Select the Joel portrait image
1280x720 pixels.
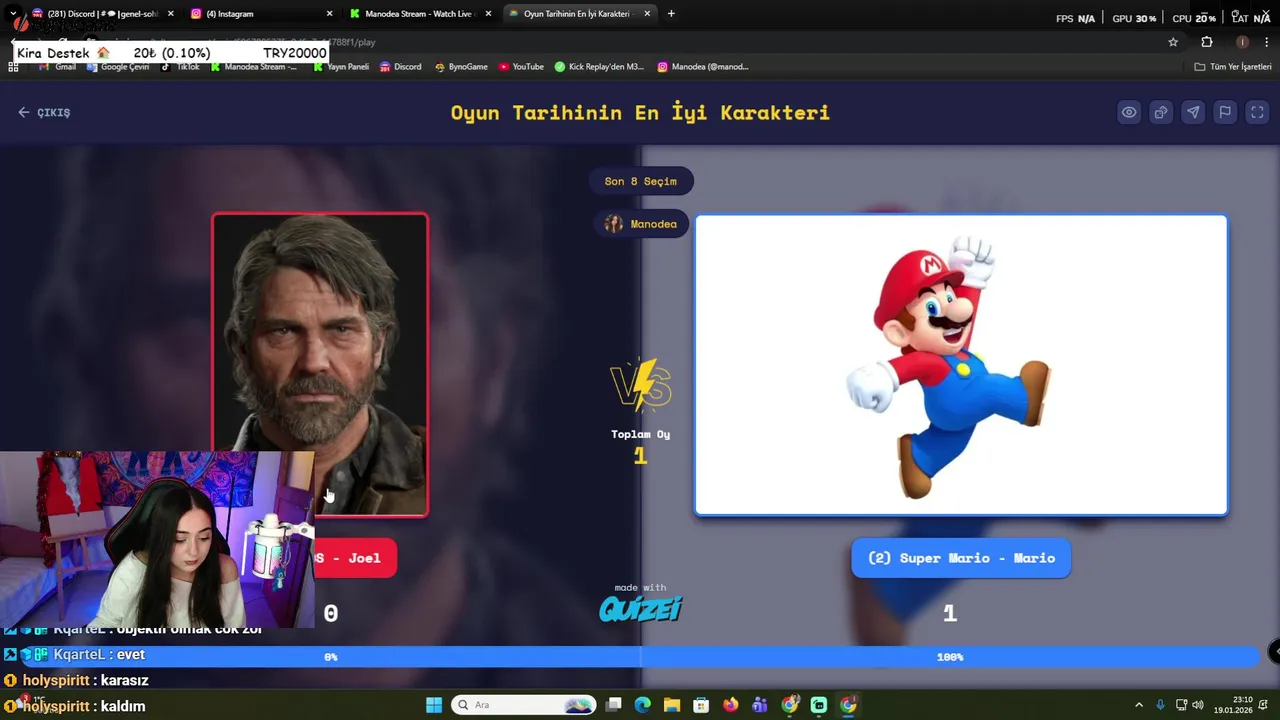point(320,365)
